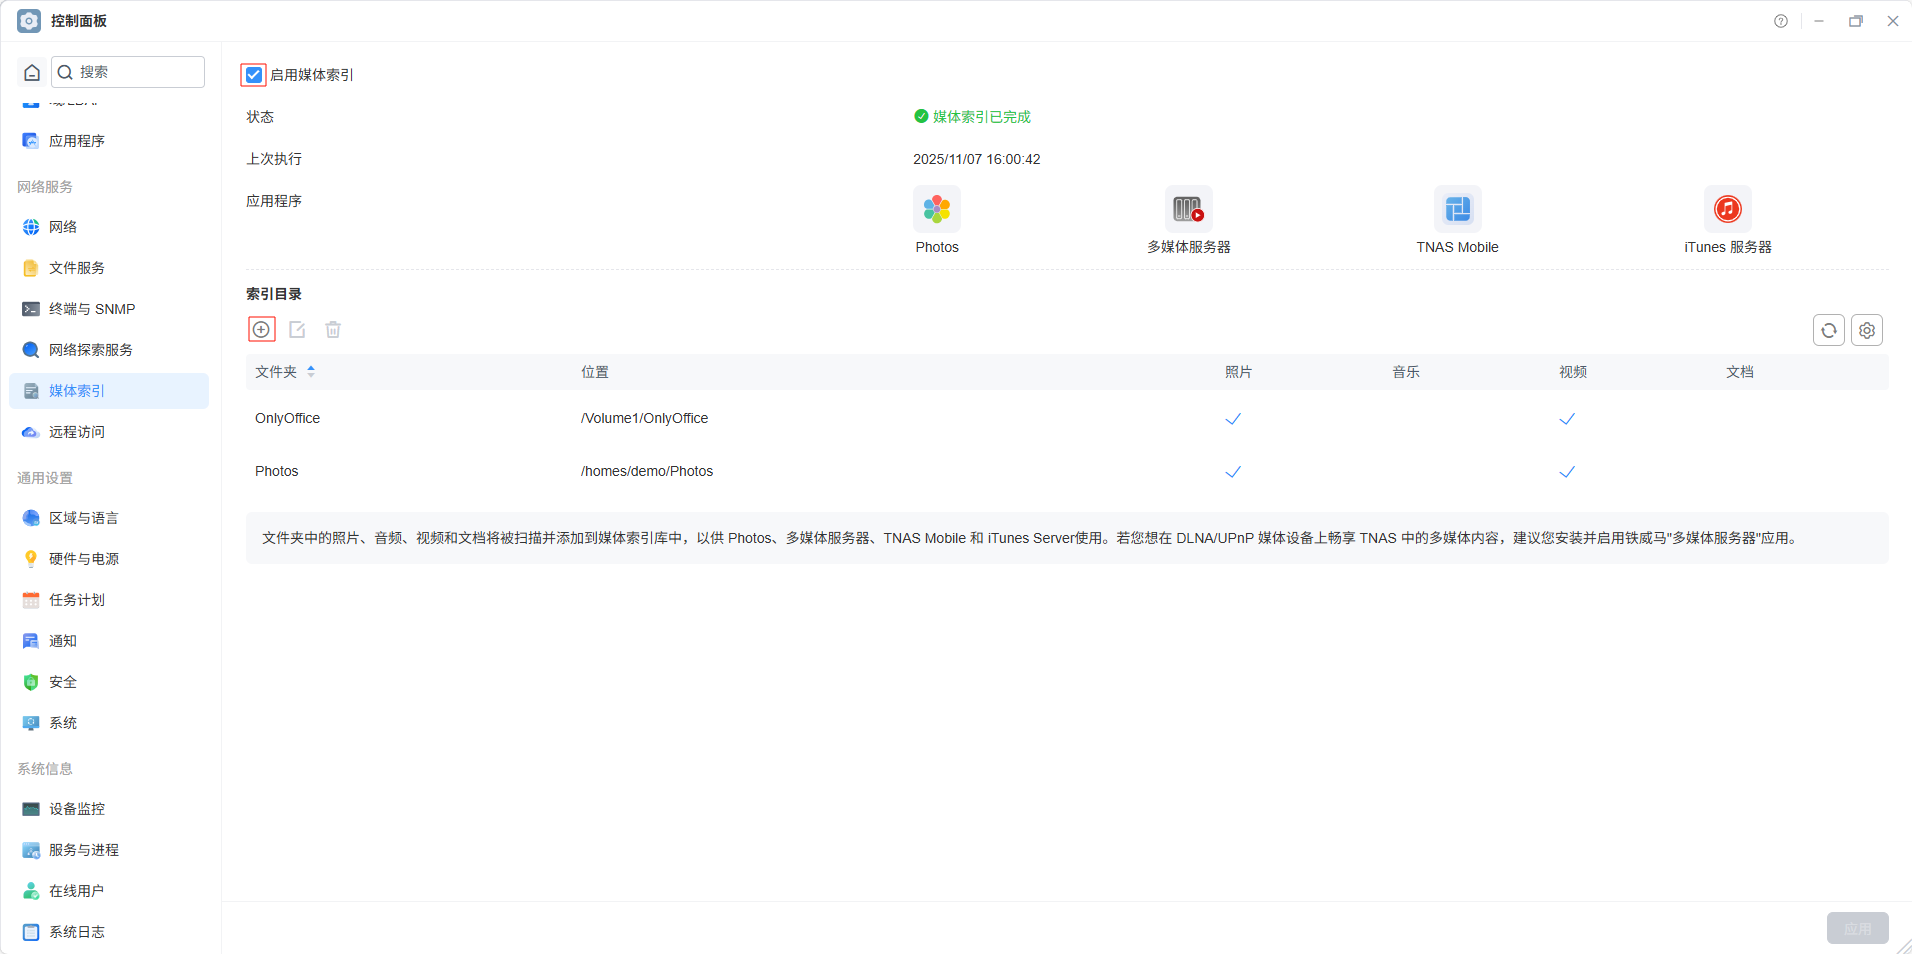This screenshot has height=954, width=1912.
Task: Click the 应用程序 sidebar icon
Action: [x=31, y=141]
